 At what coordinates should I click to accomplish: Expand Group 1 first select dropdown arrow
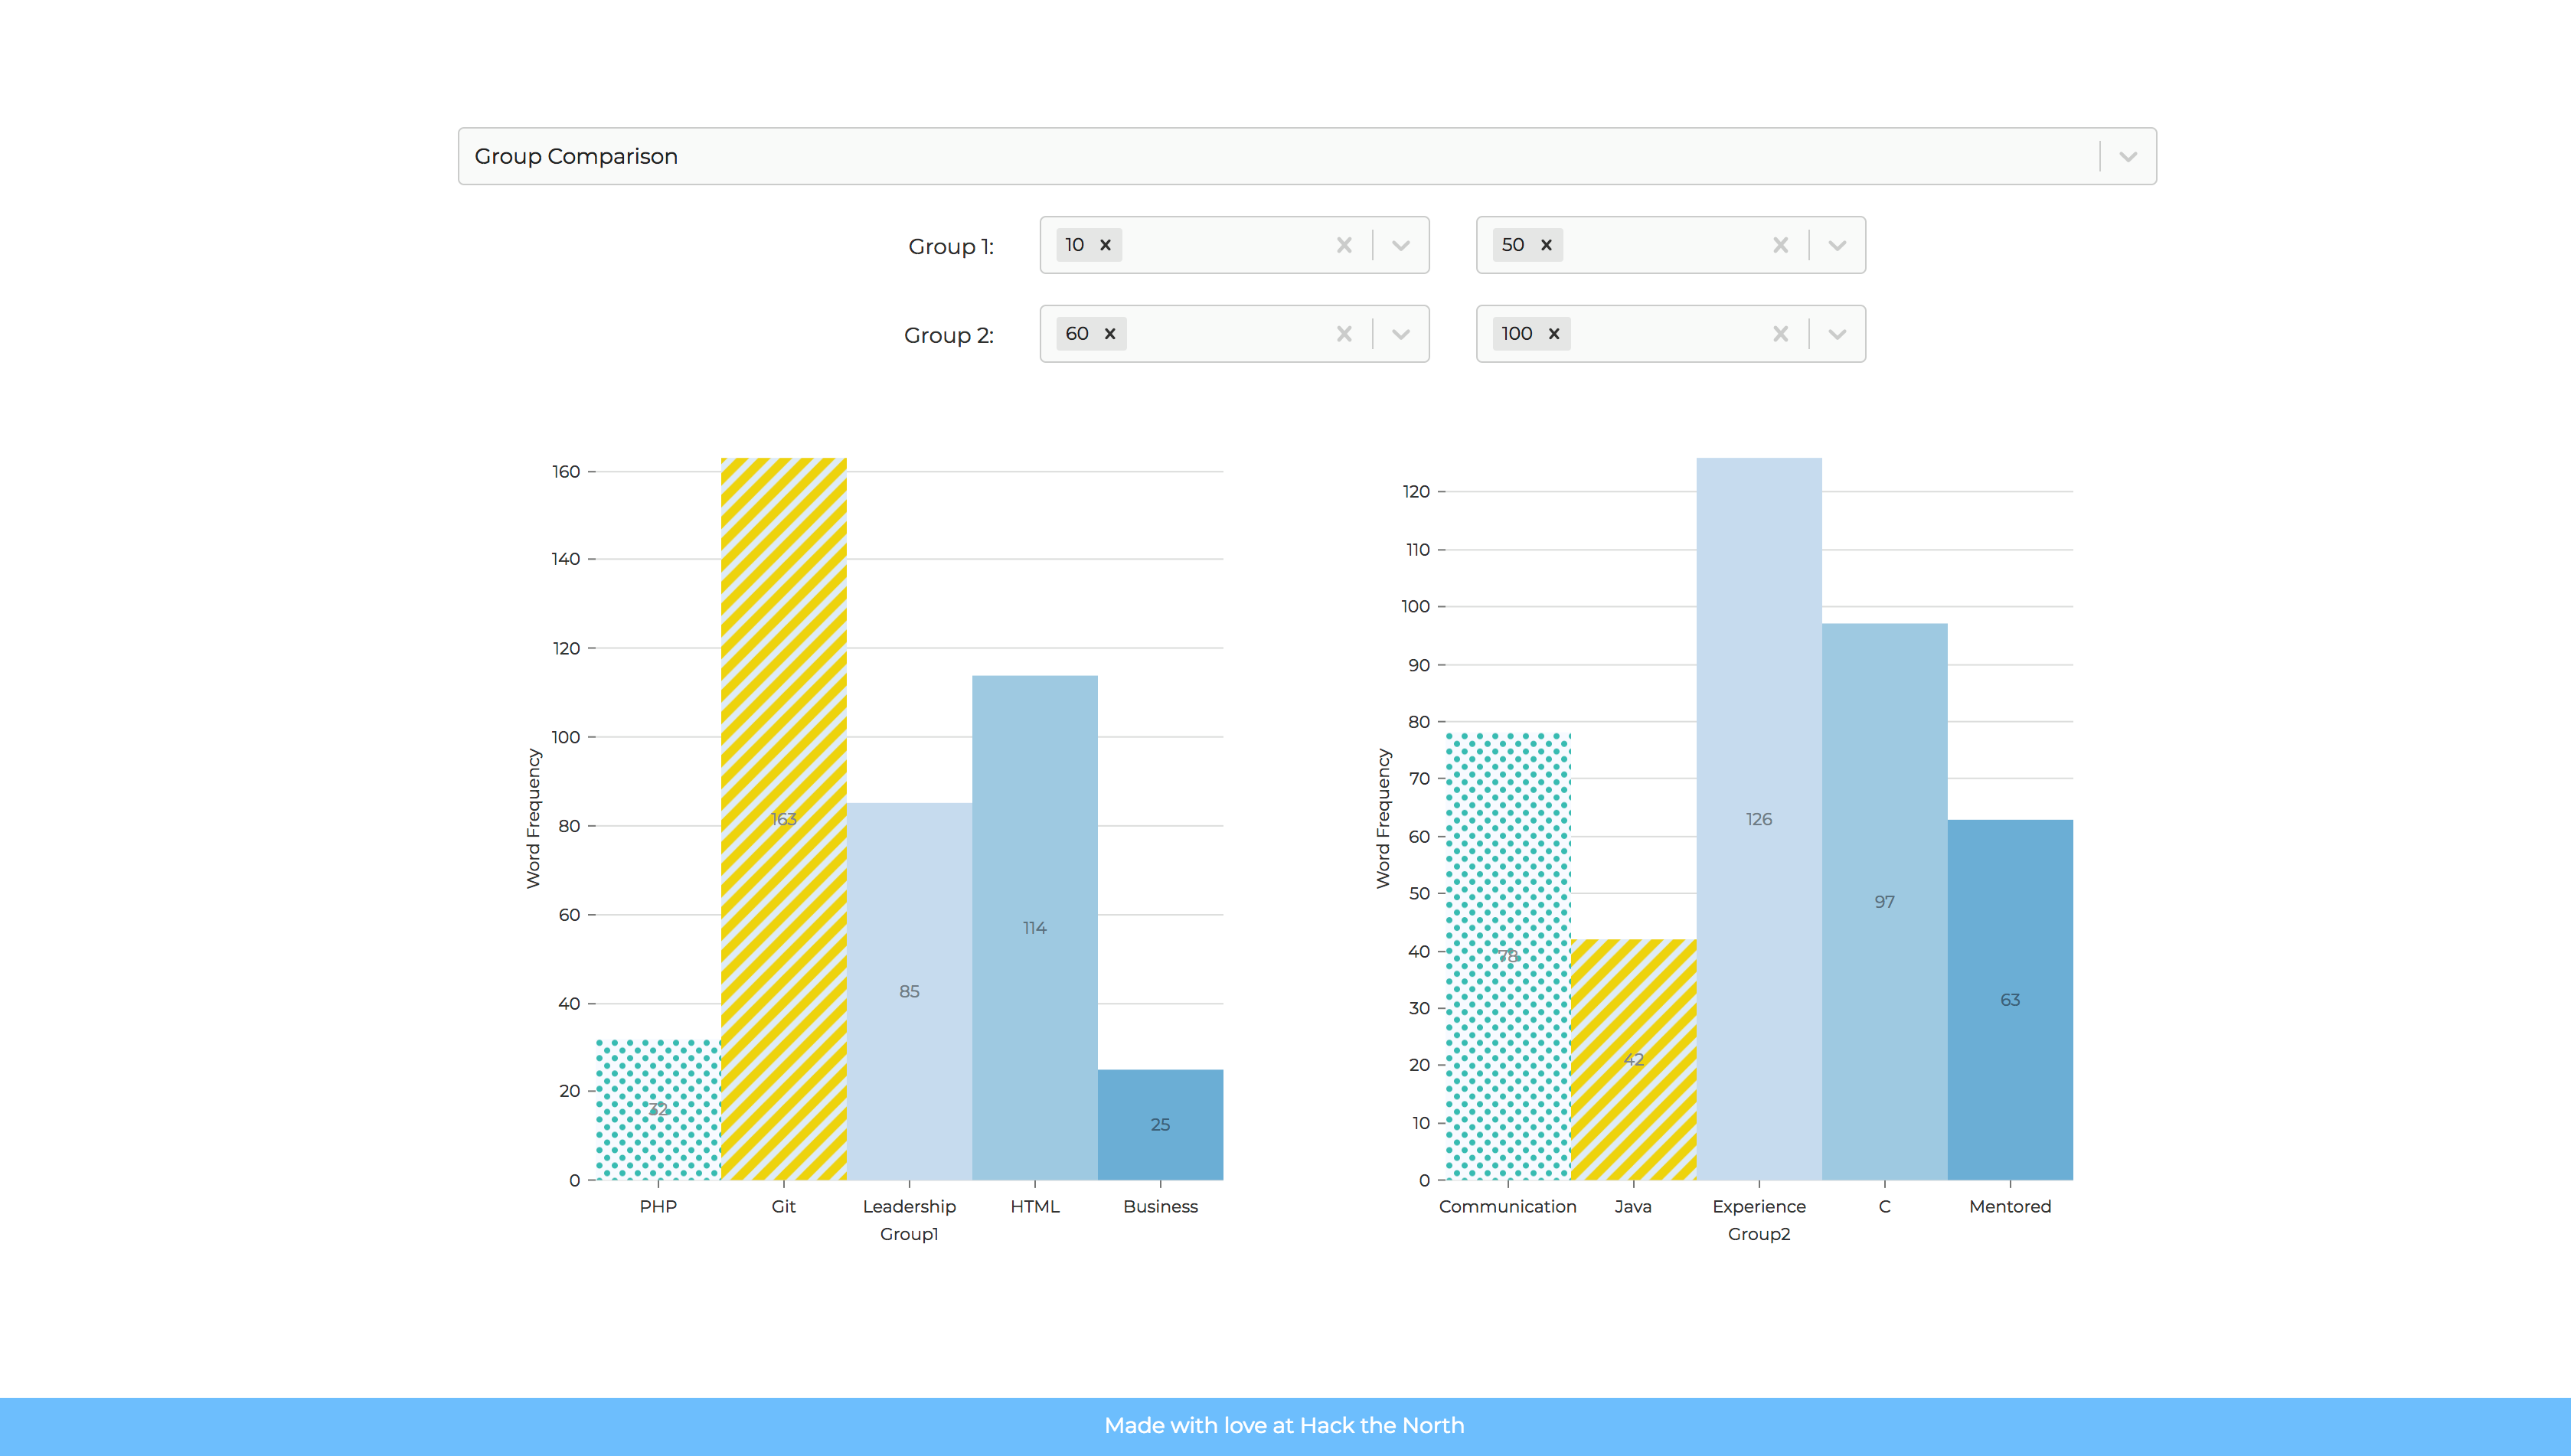click(x=1401, y=245)
